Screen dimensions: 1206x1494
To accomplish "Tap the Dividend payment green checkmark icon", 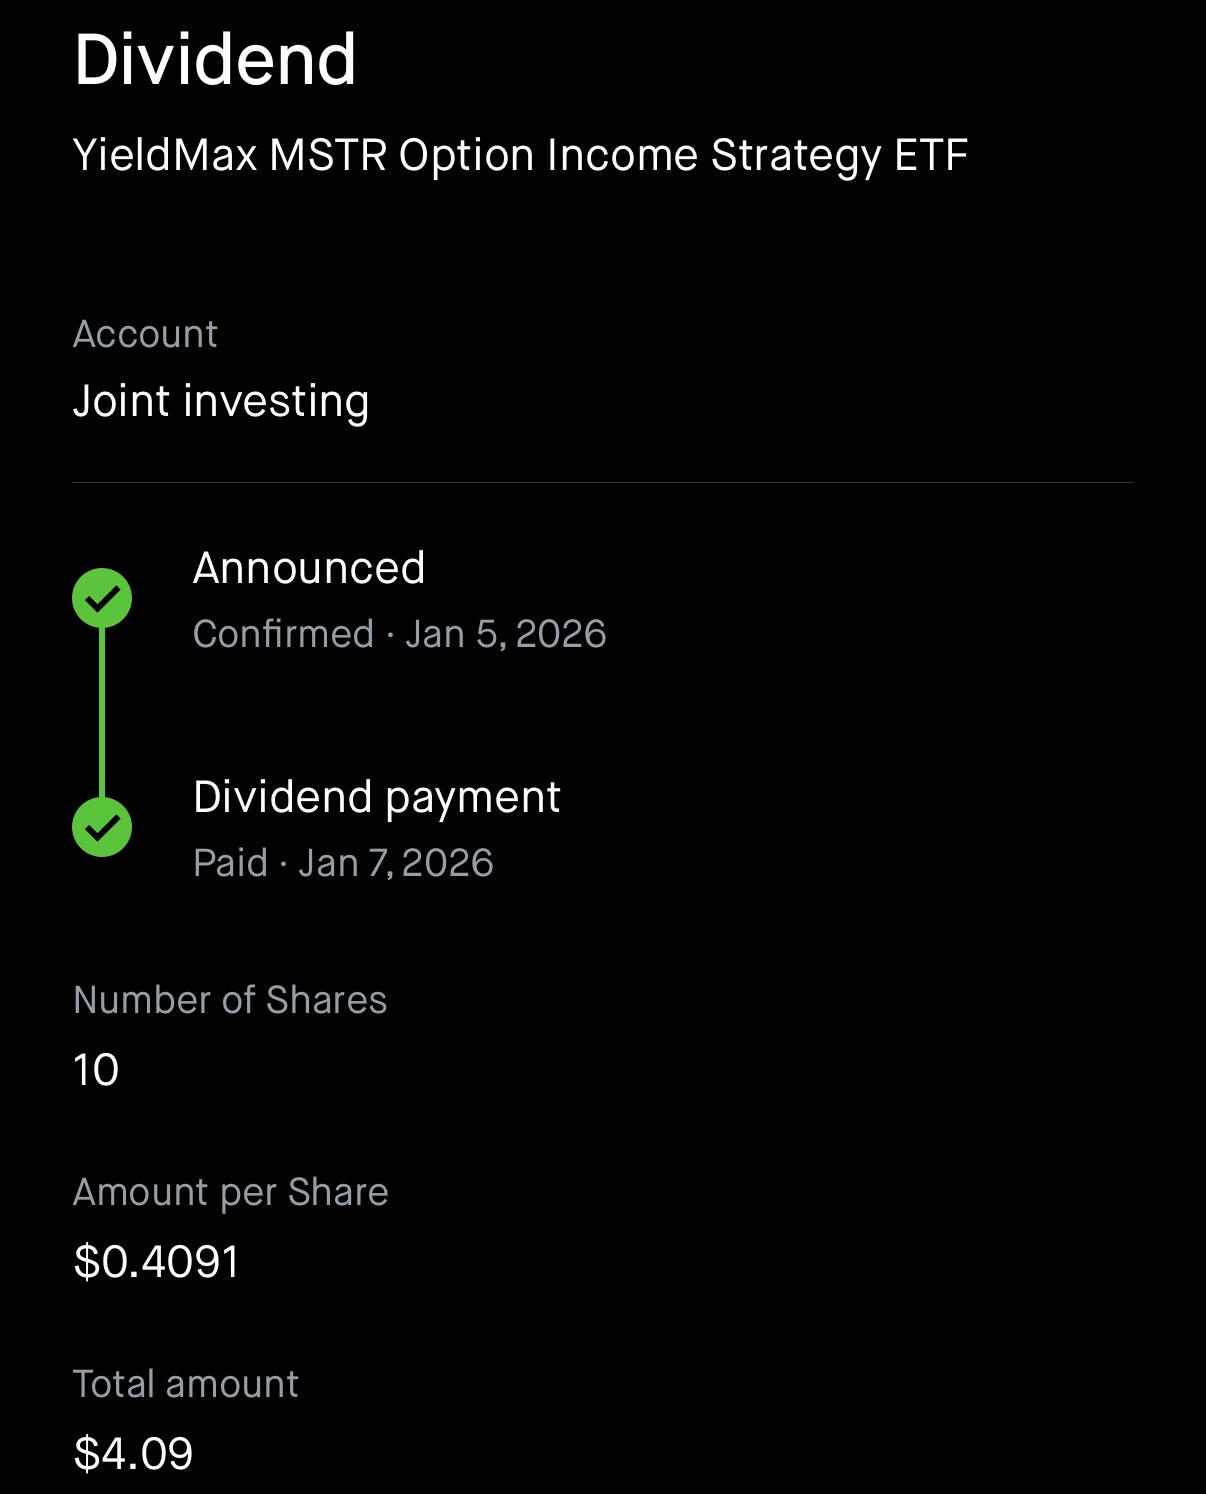I will click(x=102, y=827).
